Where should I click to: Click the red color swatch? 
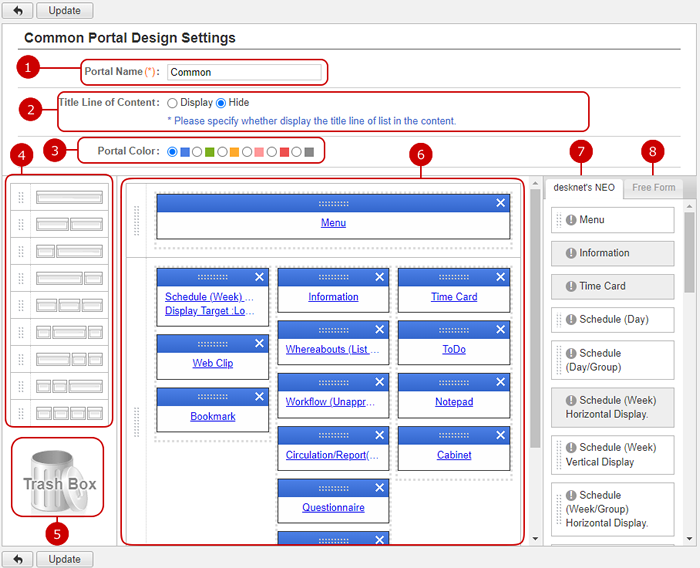tap(284, 152)
